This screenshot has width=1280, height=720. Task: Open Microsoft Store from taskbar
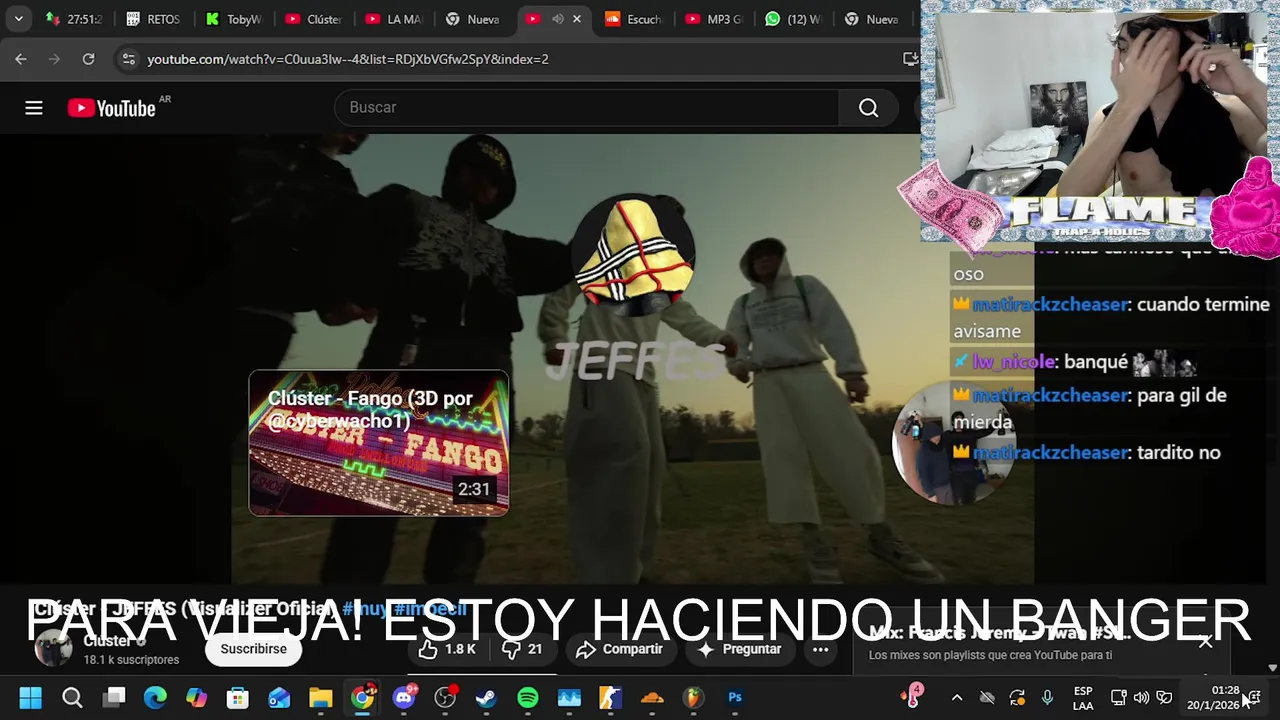pyautogui.click(x=238, y=698)
